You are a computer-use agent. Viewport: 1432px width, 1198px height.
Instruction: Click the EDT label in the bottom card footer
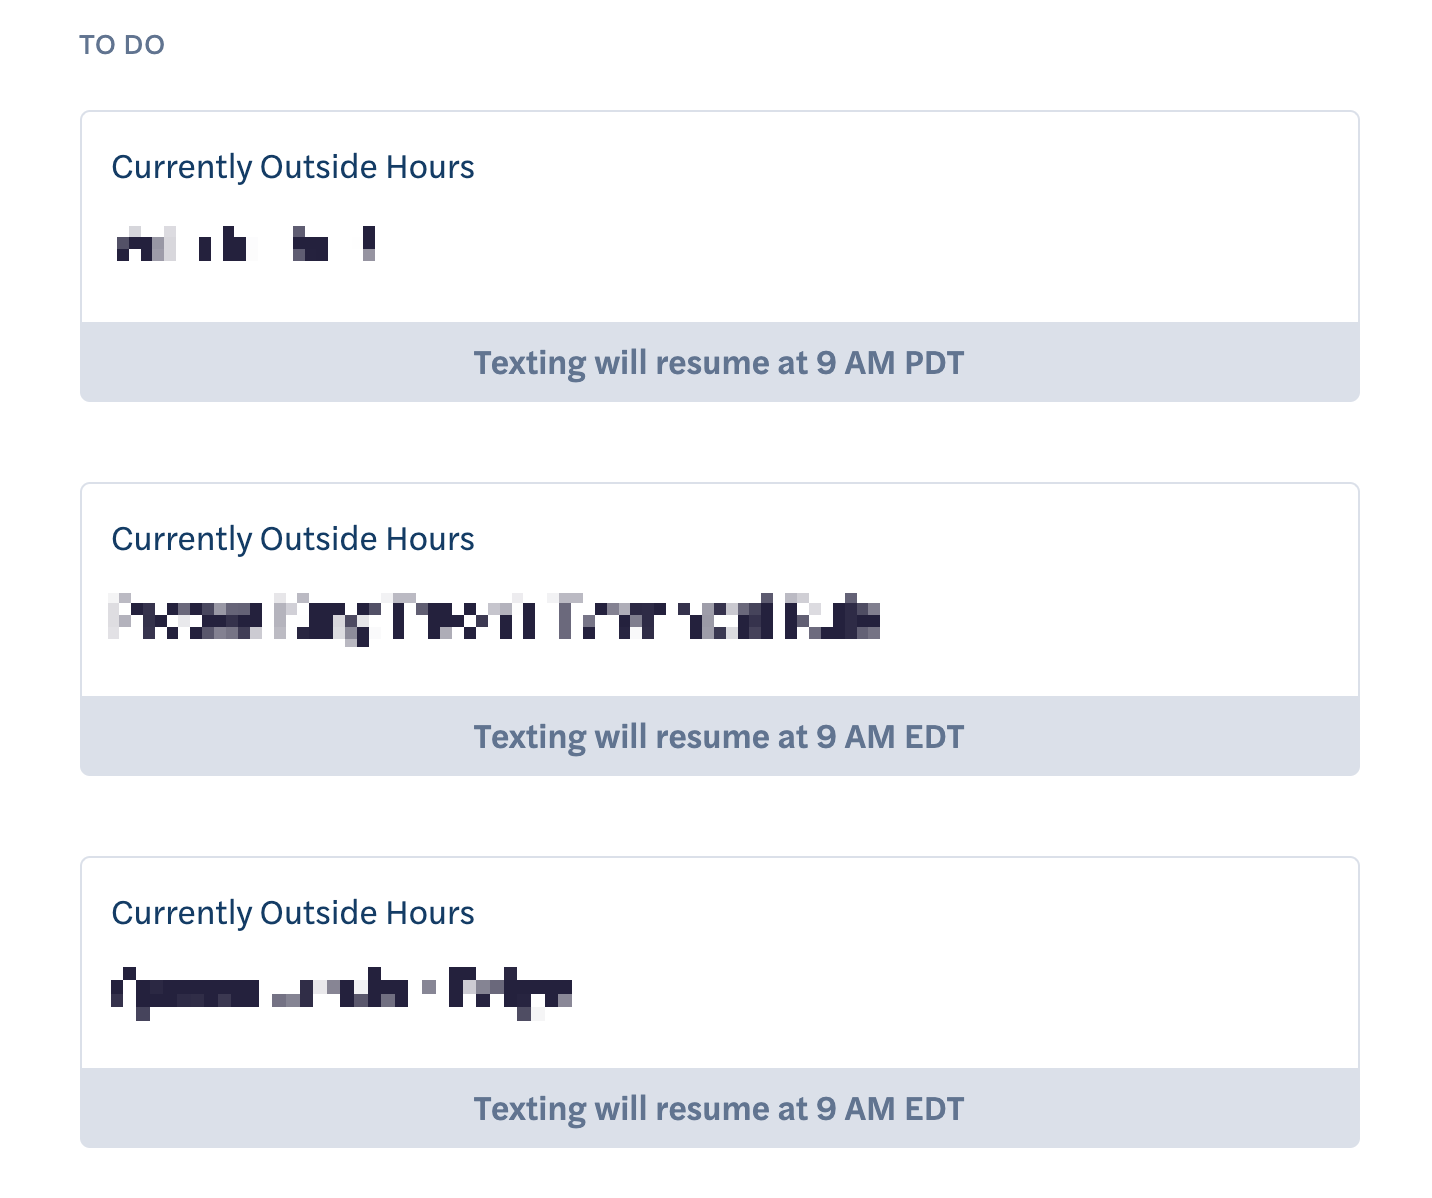pyautogui.click(x=934, y=1108)
